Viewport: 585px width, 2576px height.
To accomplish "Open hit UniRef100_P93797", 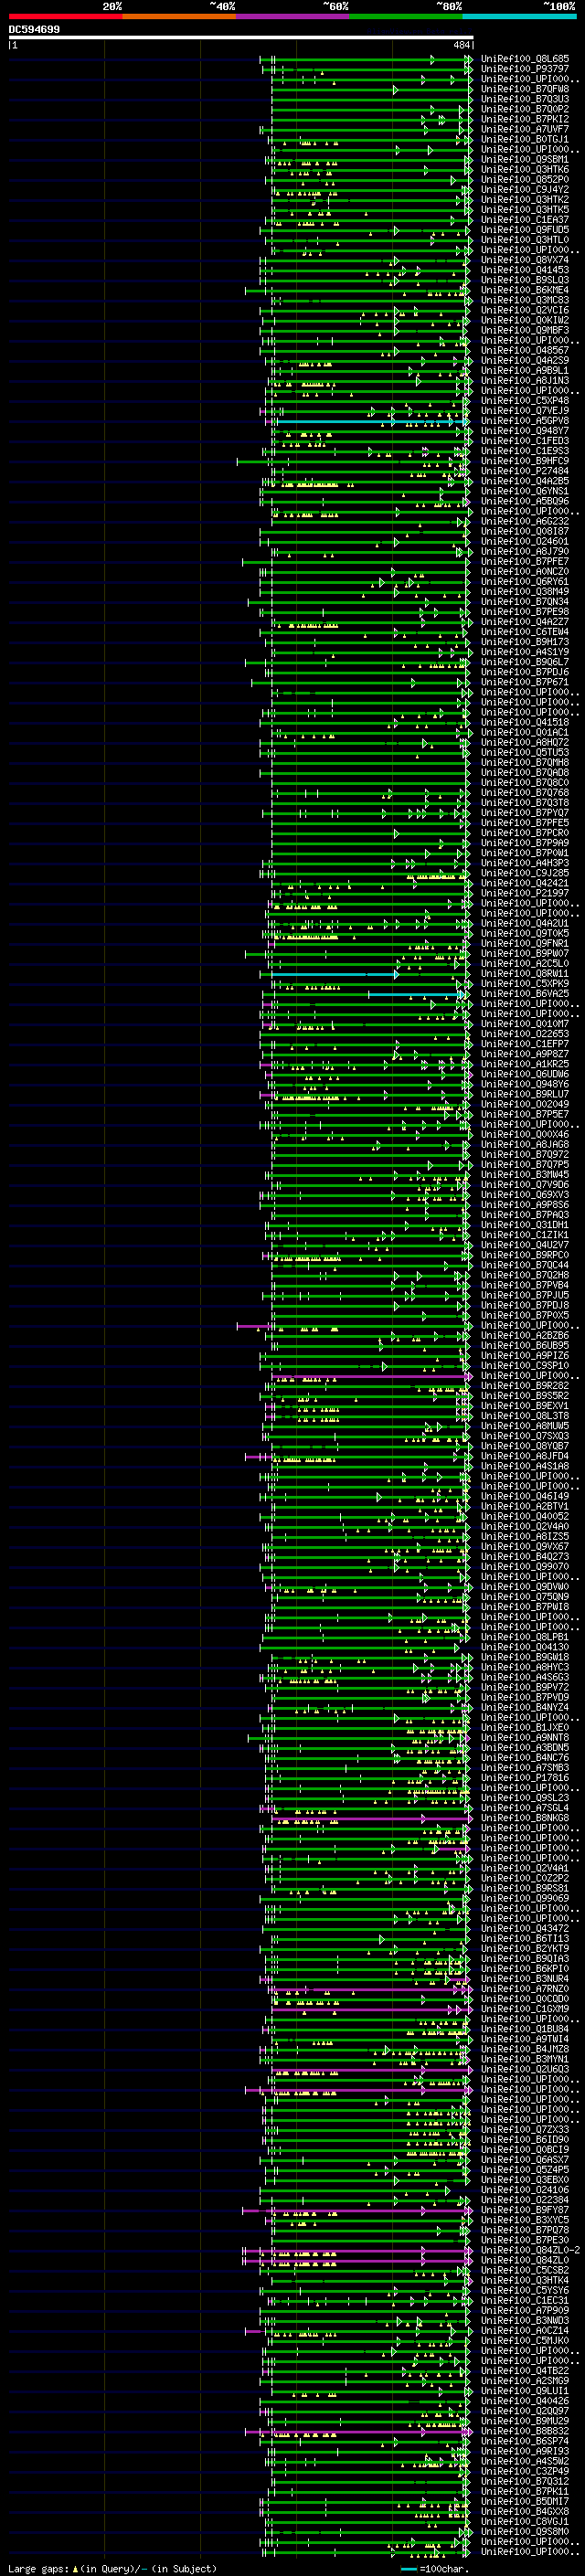I will tap(525, 69).
